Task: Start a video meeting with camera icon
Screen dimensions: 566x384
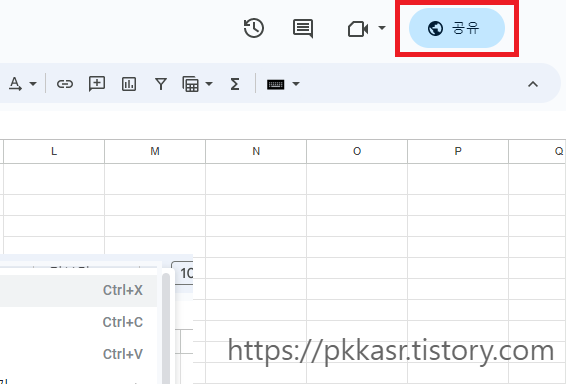Action: (x=358, y=29)
